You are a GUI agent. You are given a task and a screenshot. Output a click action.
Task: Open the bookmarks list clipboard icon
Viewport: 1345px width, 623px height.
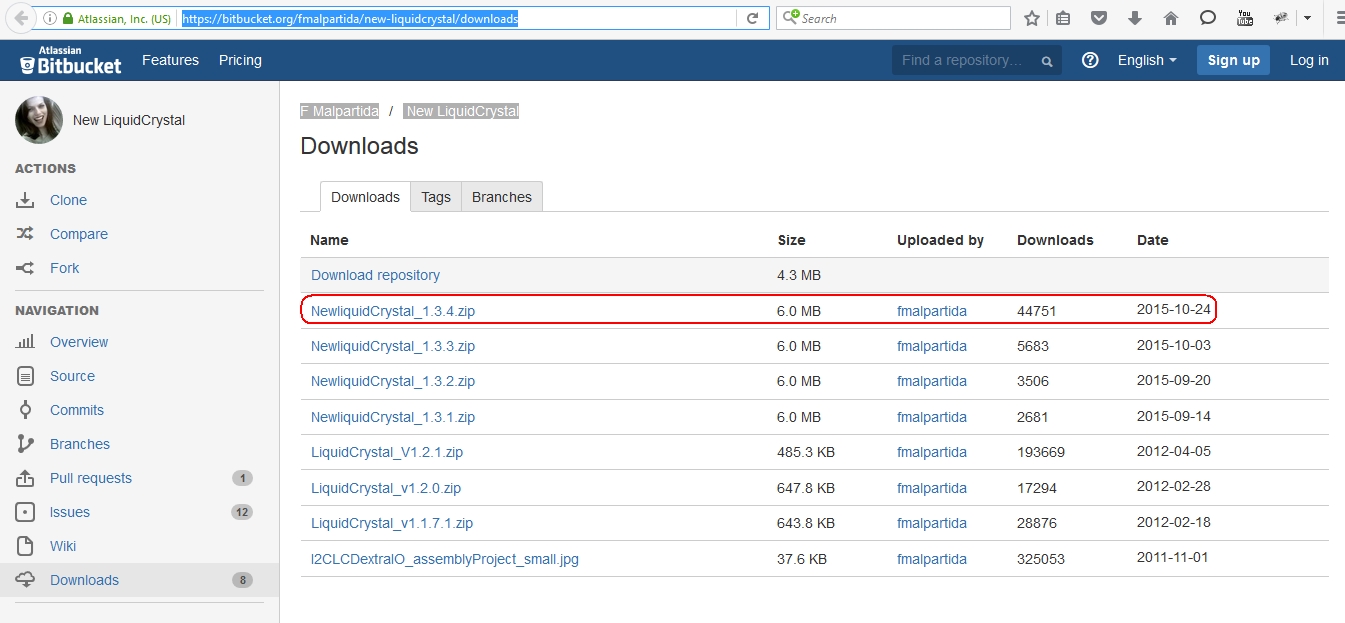(1063, 18)
